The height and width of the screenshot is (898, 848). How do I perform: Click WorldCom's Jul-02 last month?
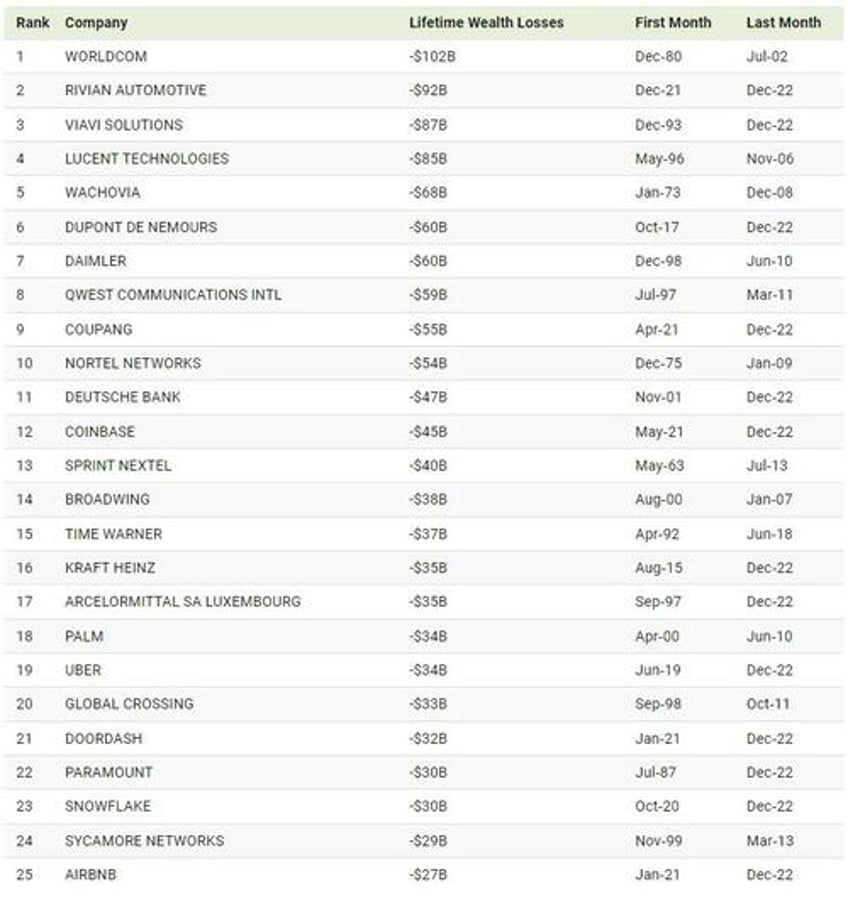click(767, 56)
